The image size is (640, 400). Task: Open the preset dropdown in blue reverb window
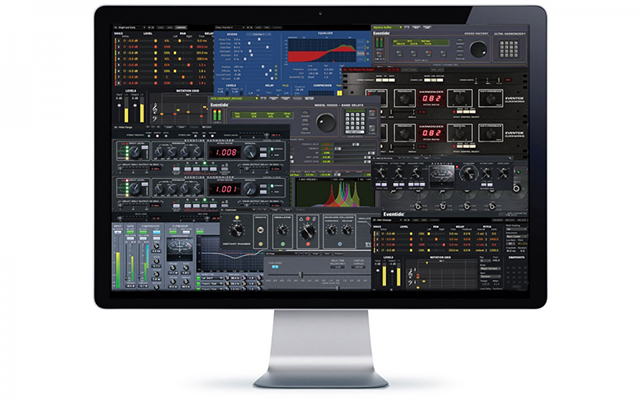(x=231, y=28)
